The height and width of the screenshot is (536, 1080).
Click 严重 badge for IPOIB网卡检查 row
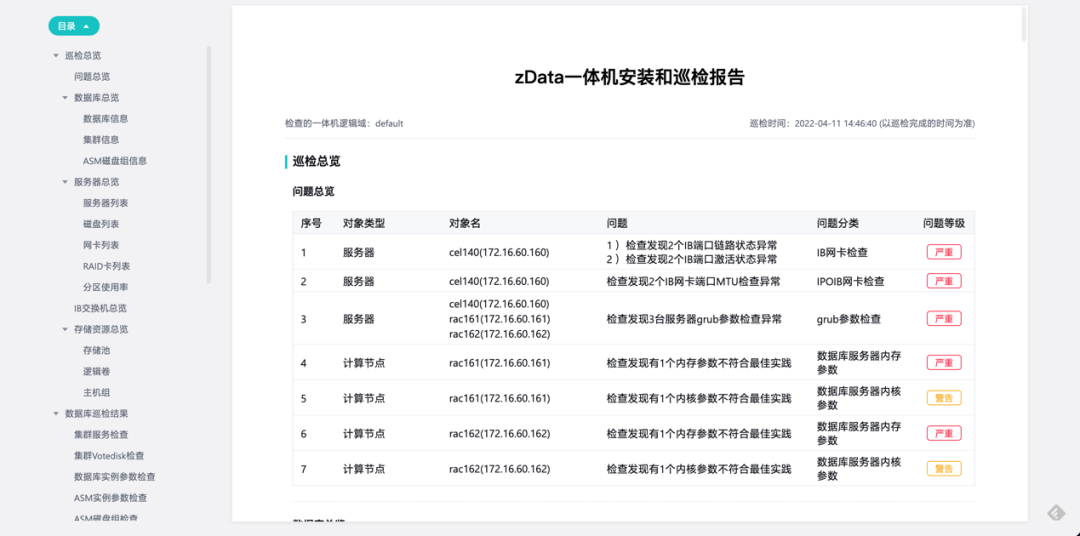pos(944,281)
